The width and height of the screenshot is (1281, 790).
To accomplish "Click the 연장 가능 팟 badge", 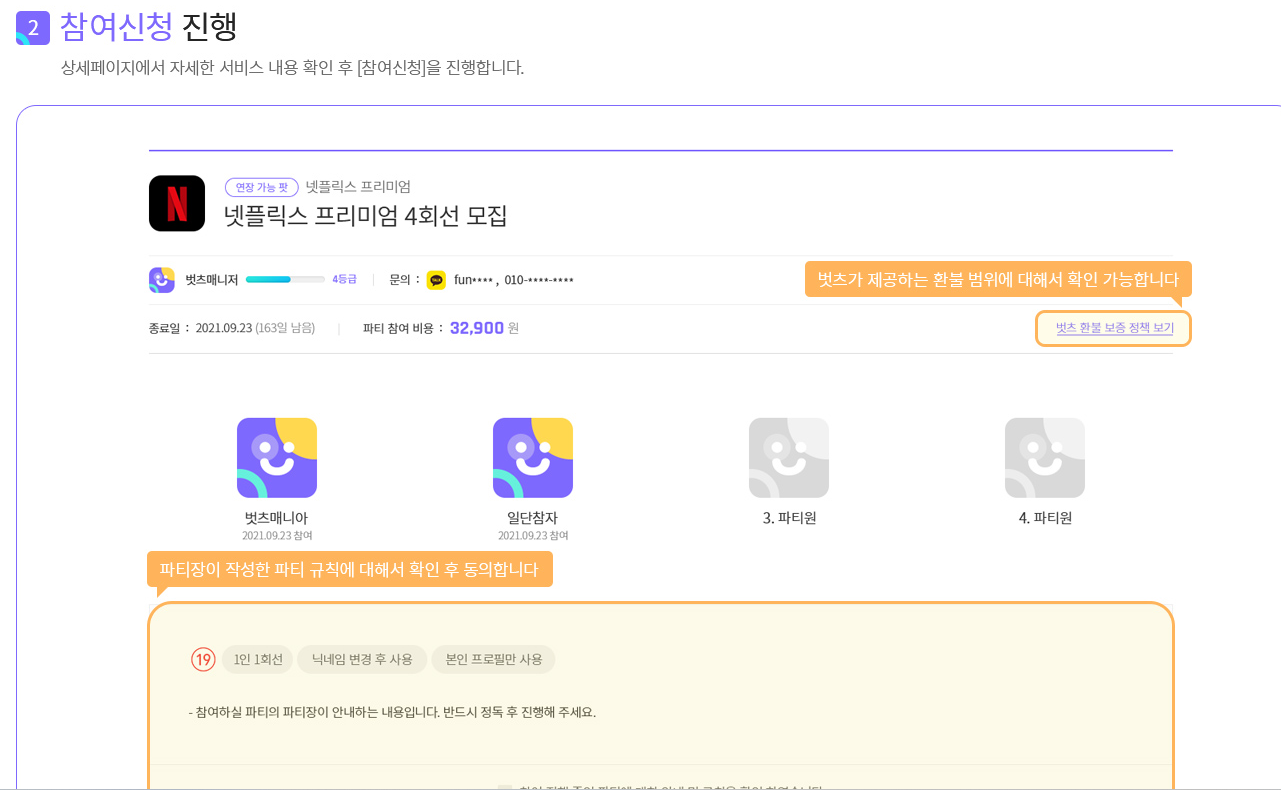I will click(x=262, y=187).
